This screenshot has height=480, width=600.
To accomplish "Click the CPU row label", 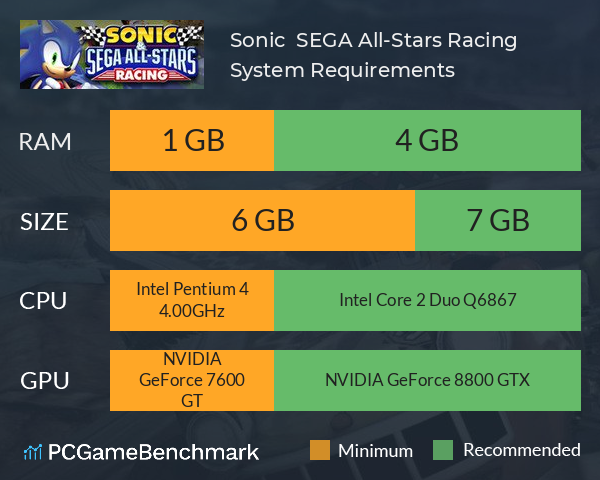I will (43, 301).
